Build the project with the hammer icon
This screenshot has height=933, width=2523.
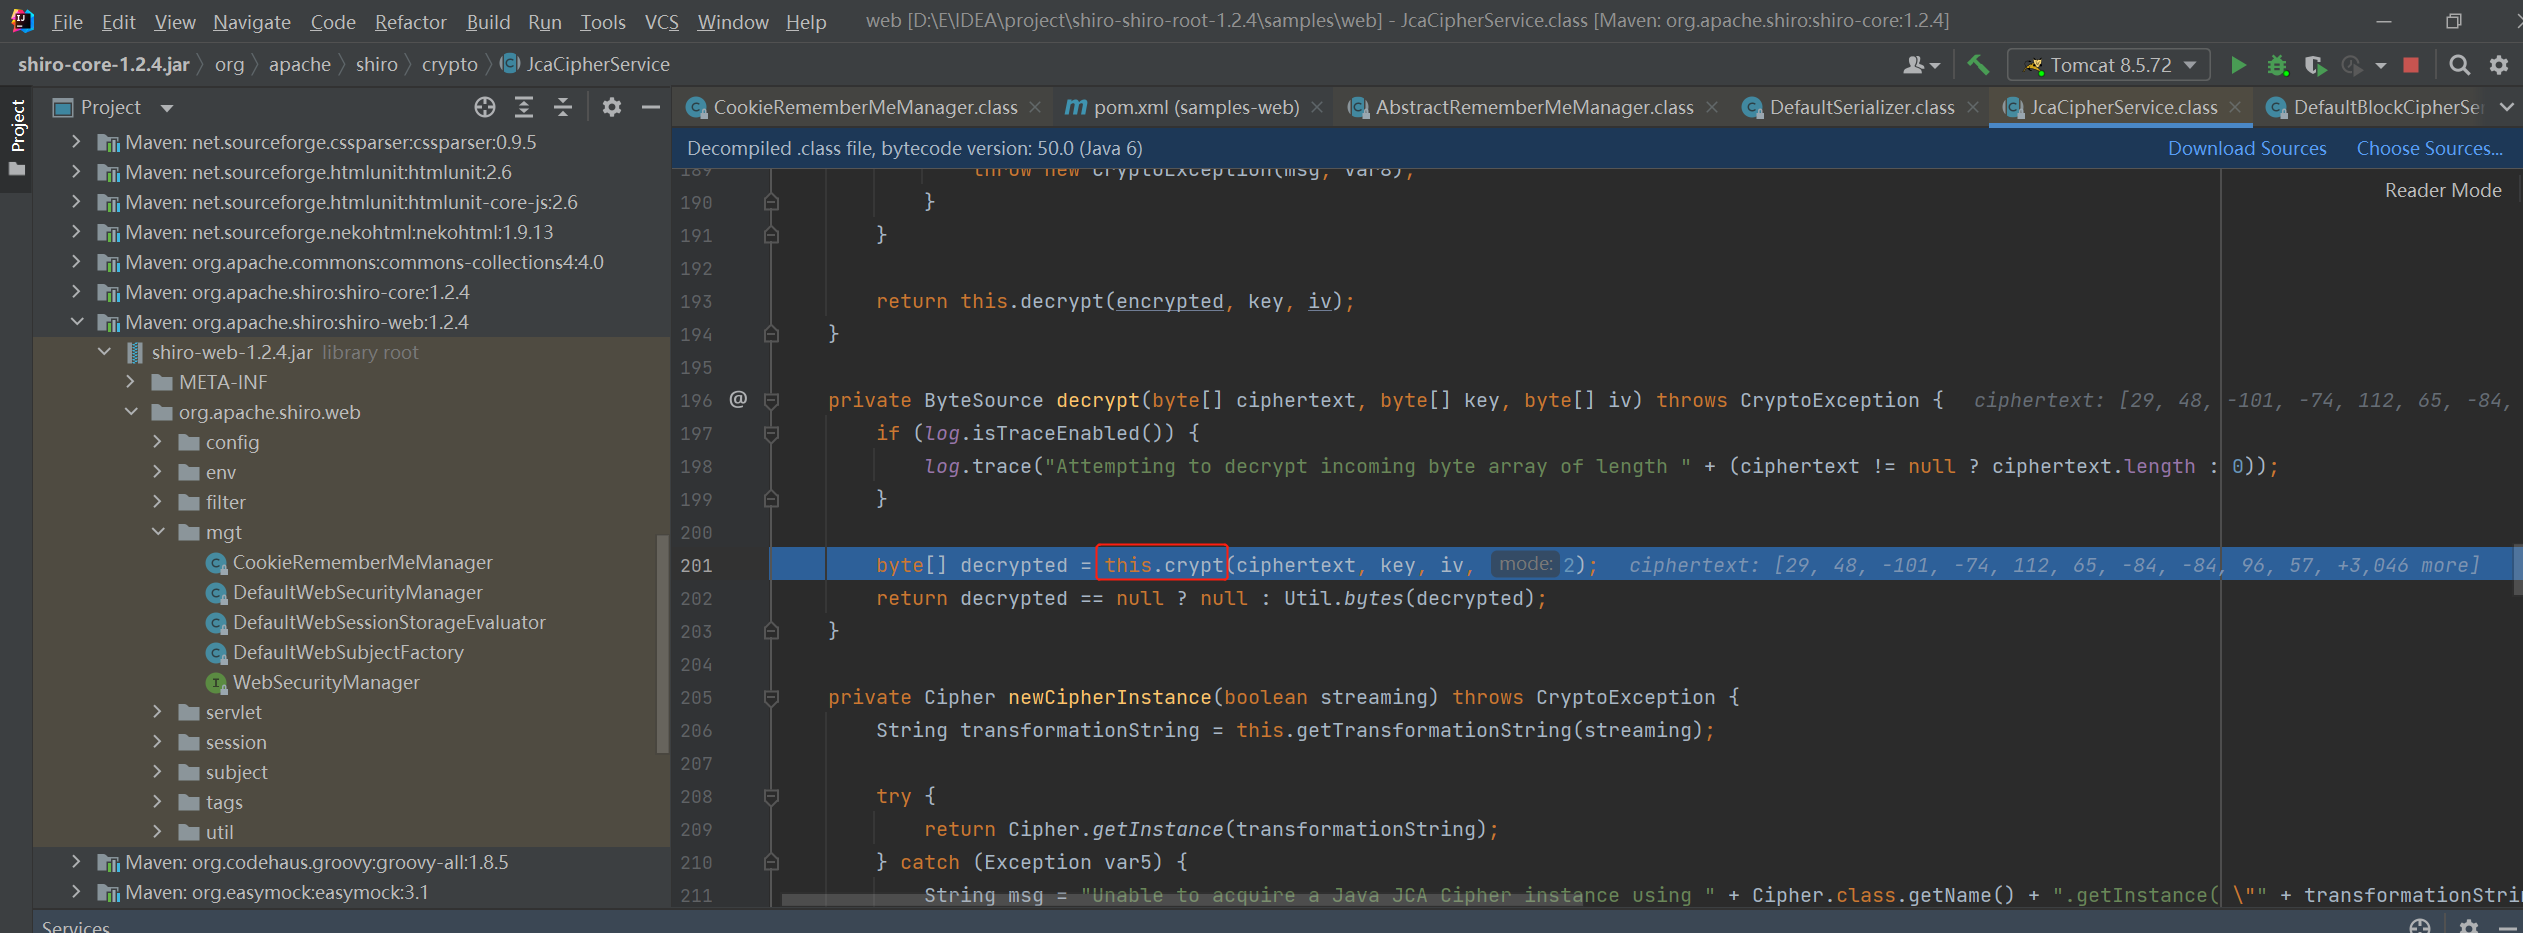pyautogui.click(x=1977, y=65)
